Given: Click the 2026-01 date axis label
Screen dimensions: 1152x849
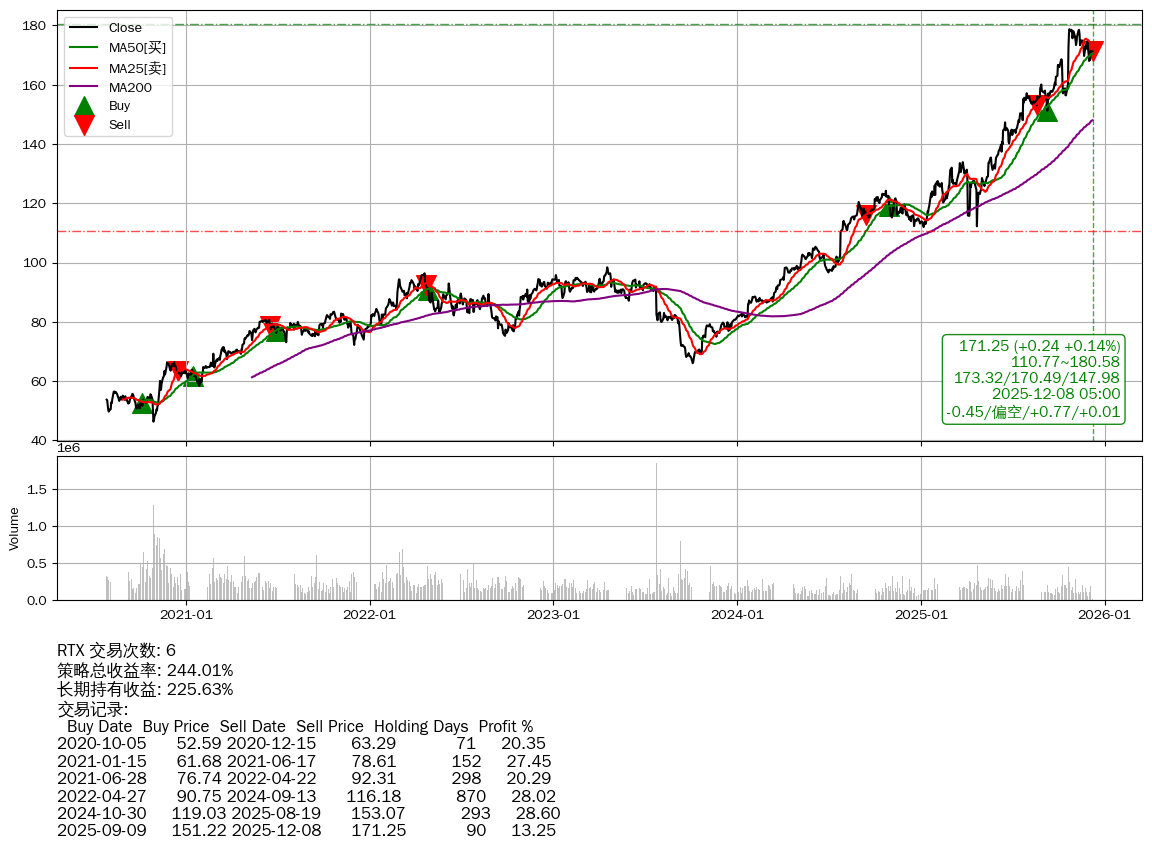Looking at the screenshot, I should click(1105, 615).
